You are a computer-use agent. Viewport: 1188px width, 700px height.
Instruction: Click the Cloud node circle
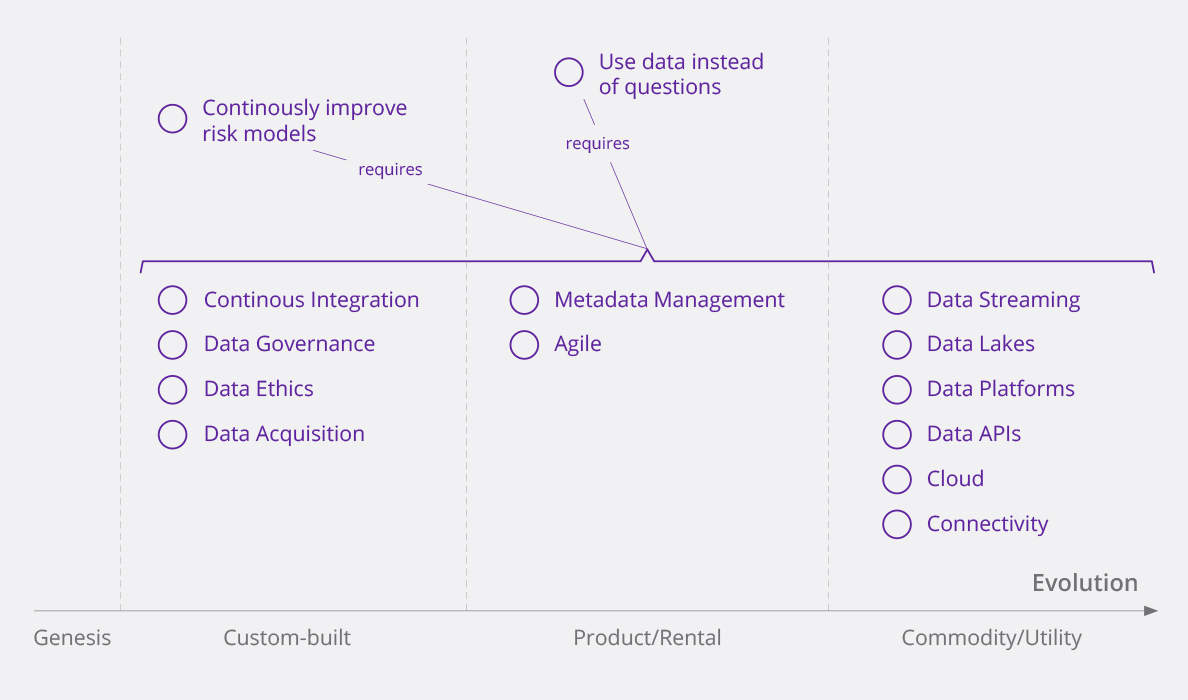pos(897,479)
